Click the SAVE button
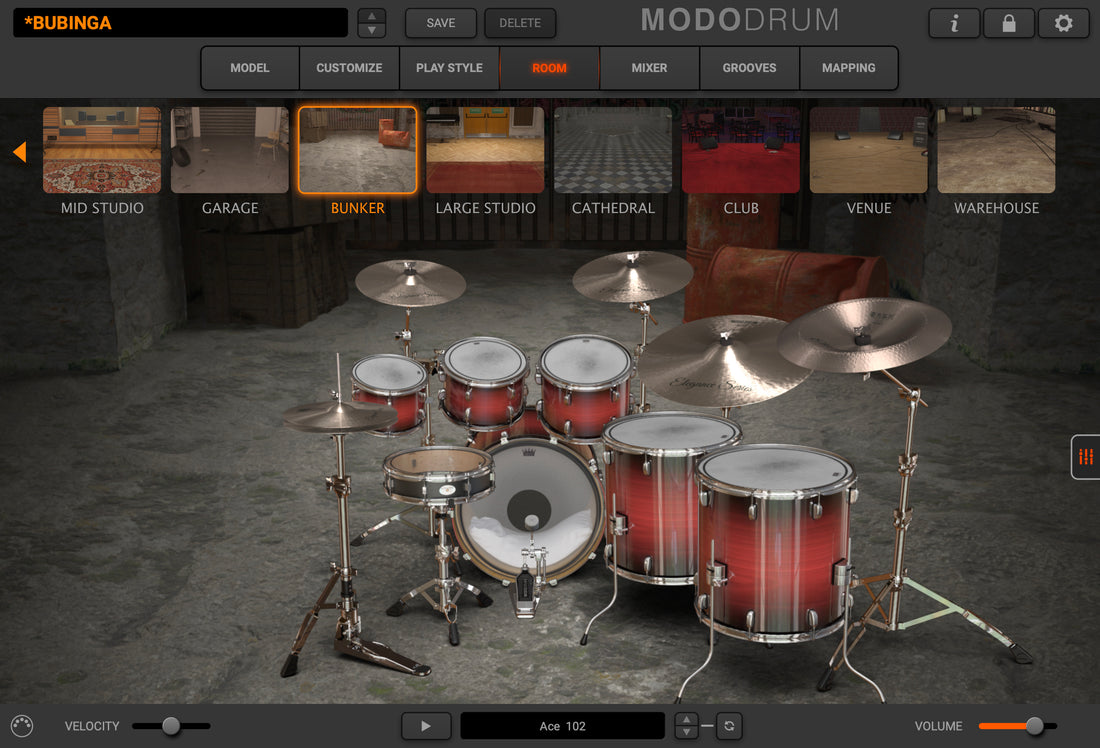Viewport: 1100px width, 748px height. click(441, 23)
